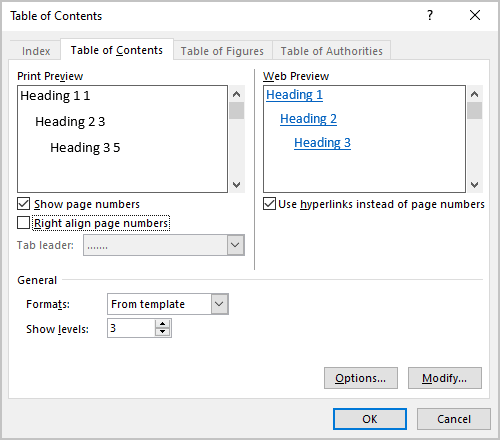The width and height of the screenshot is (500, 440).
Task: Click up arrow of Web Preview scrollbar
Action: (x=474, y=94)
